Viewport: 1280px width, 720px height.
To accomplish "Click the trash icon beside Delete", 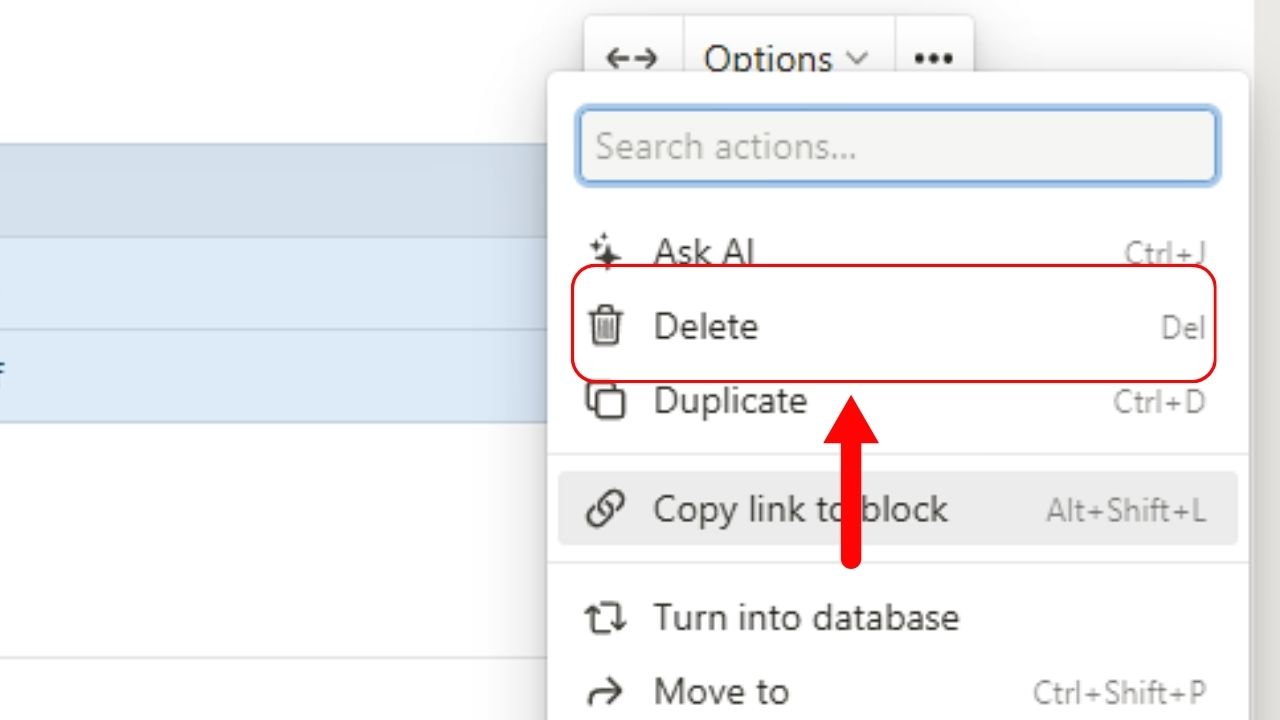I will coord(605,325).
